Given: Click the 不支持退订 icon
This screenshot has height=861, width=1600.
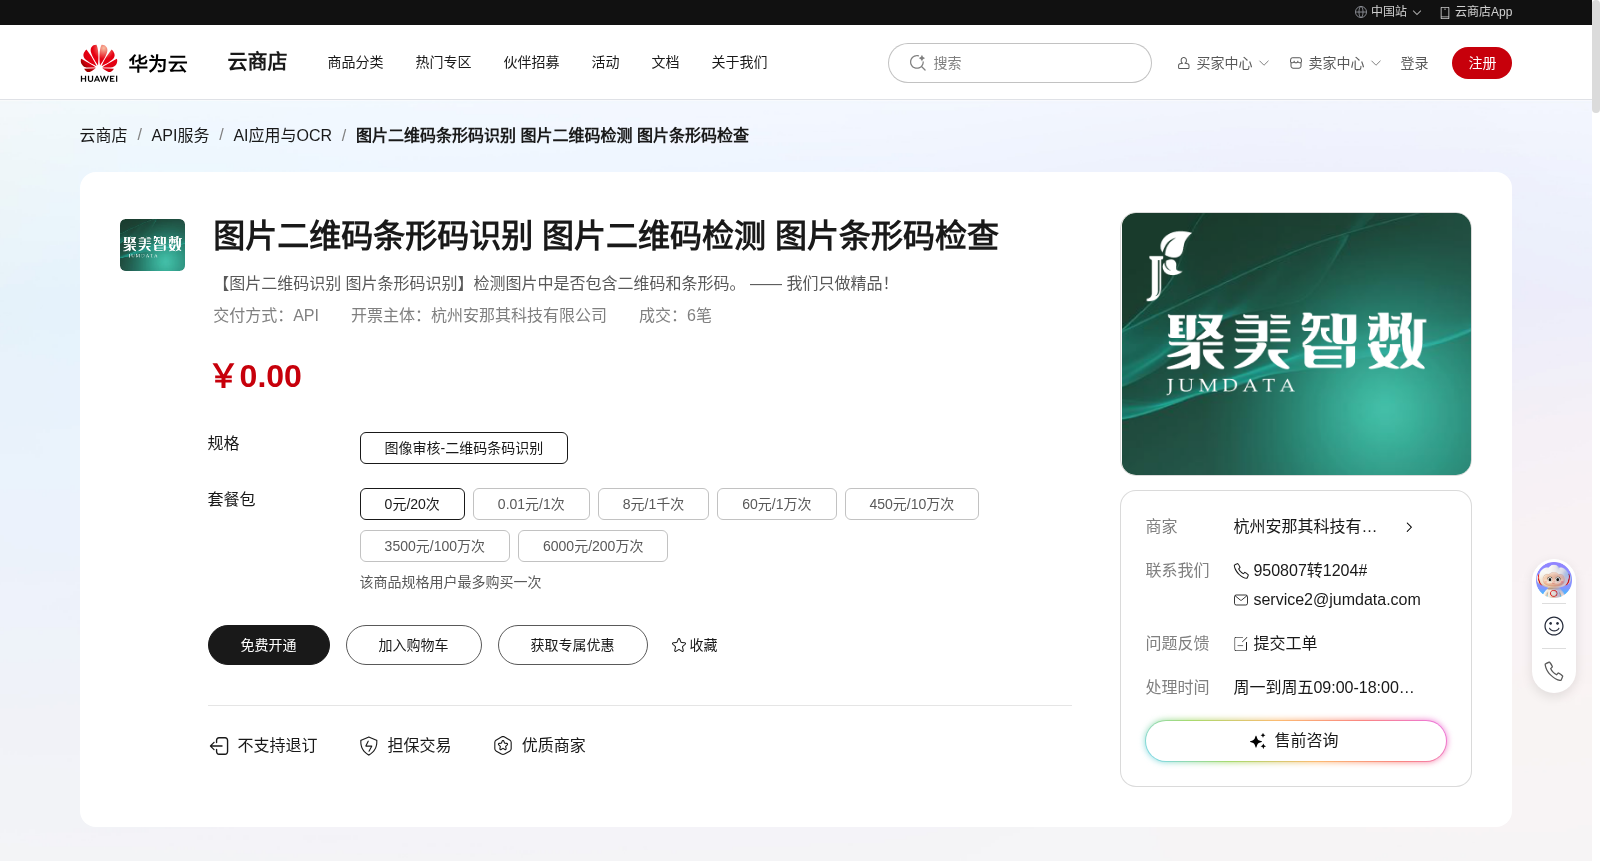Looking at the screenshot, I should coord(219,746).
